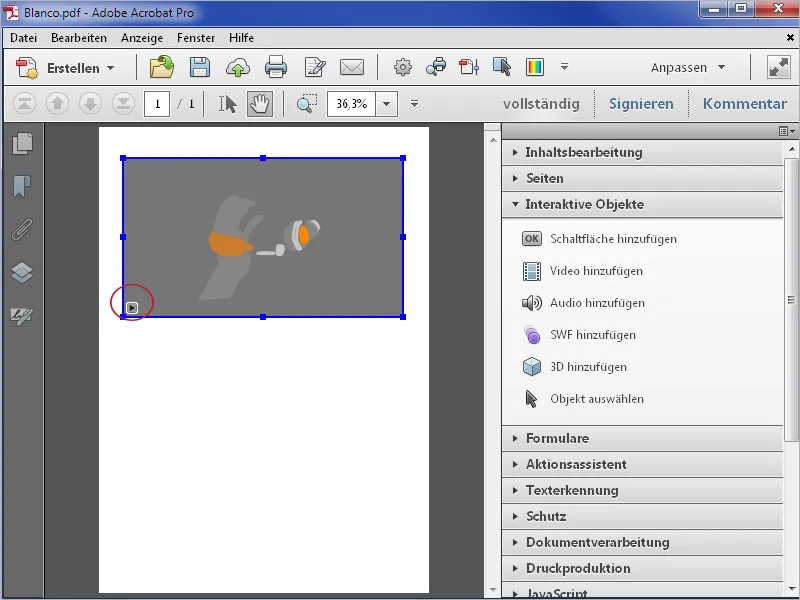Click the color spectrum output preview icon
The image size is (800, 600).
[535, 67]
